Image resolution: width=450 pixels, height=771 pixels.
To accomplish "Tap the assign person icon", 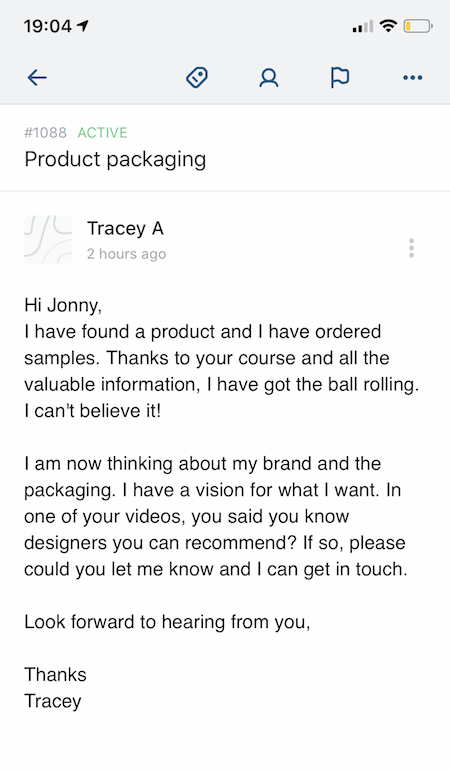I will click(269, 78).
